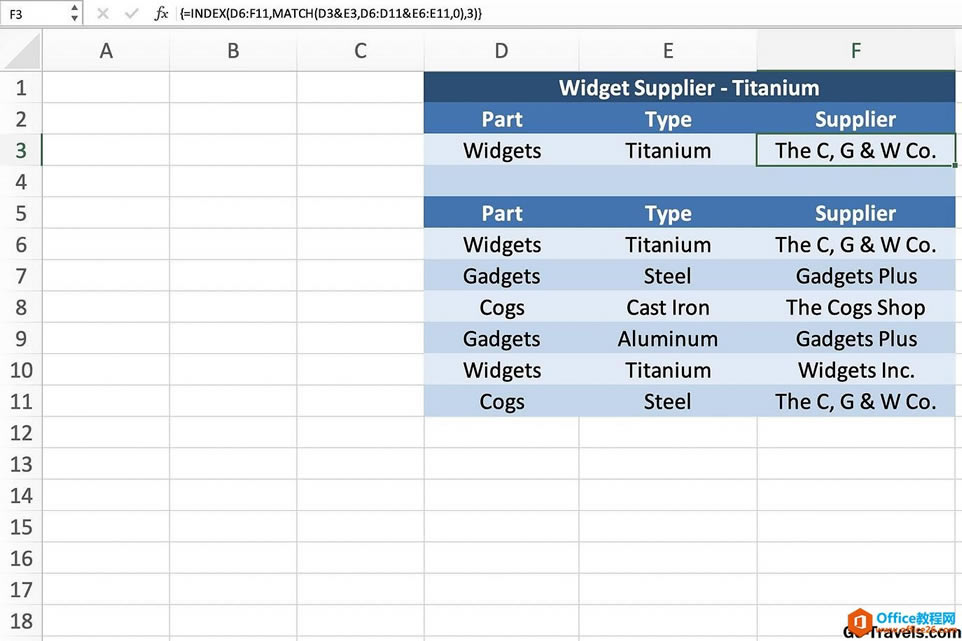Image resolution: width=962 pixels, height=641 pixels.
Task: Select the Widgets Inc. supplier cell
Action: coord(856,370)
